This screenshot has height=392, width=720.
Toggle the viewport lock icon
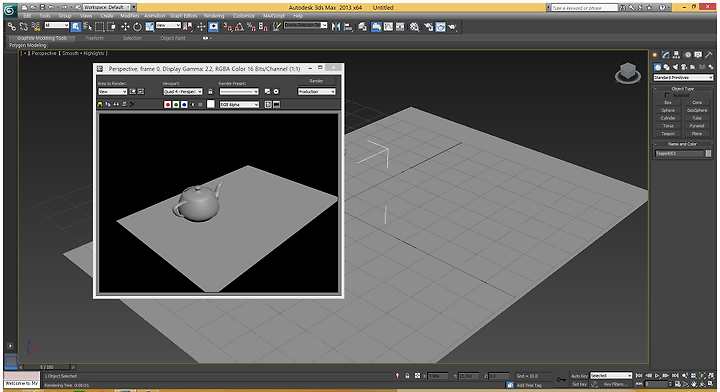(x=210, y=92)
